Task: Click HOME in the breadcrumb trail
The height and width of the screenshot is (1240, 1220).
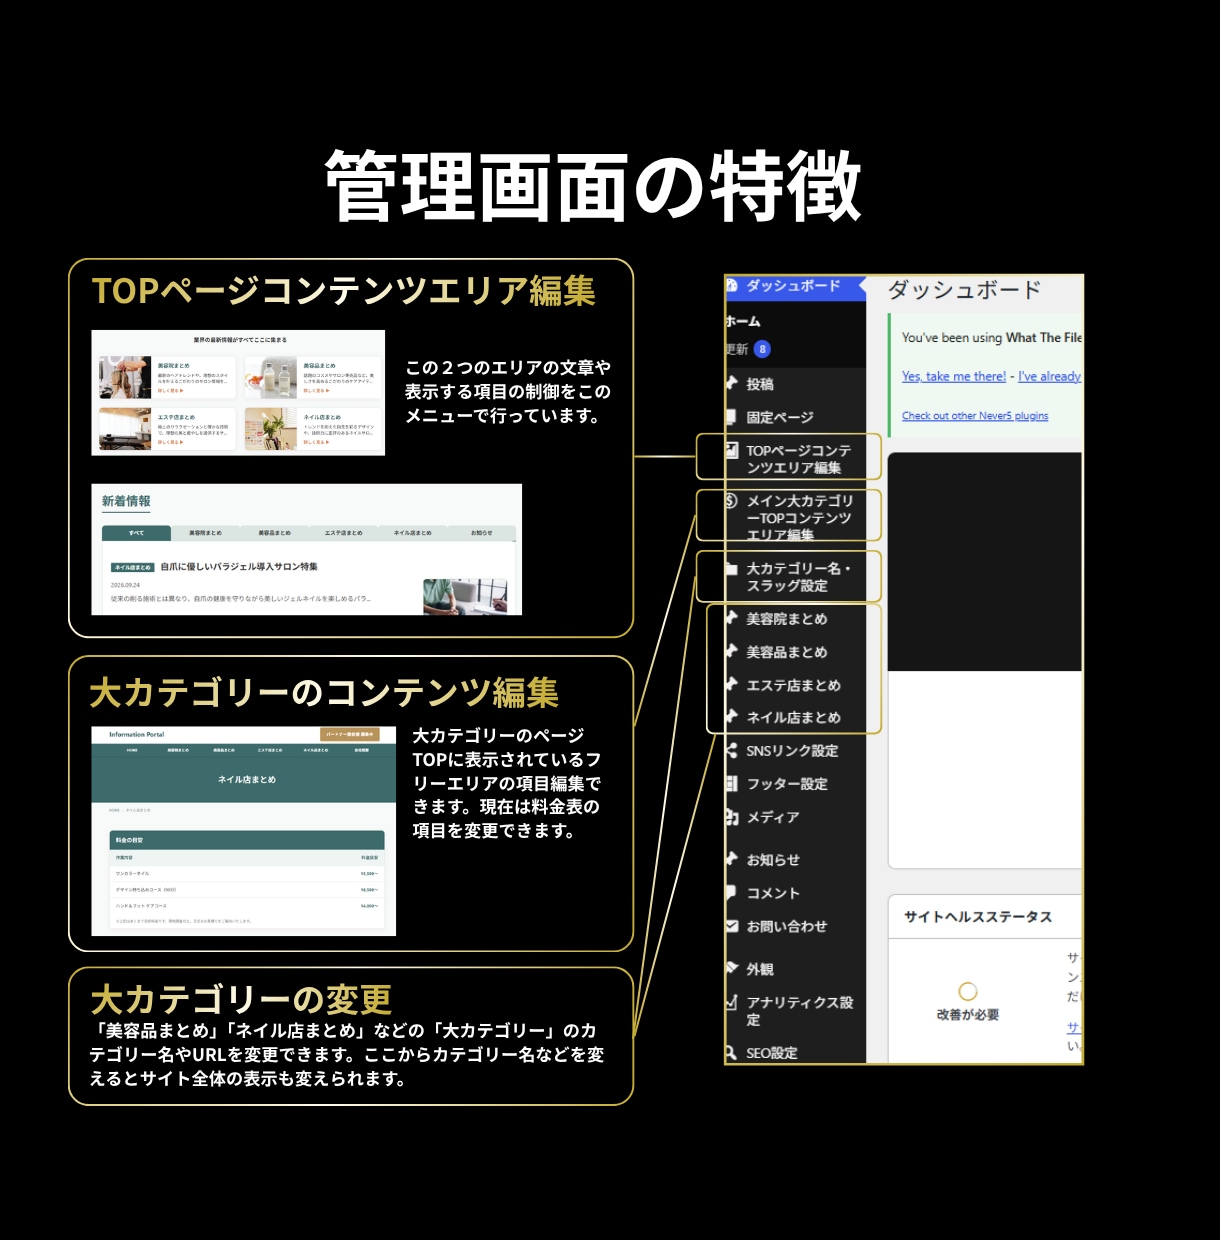Action: coord(115,810)
